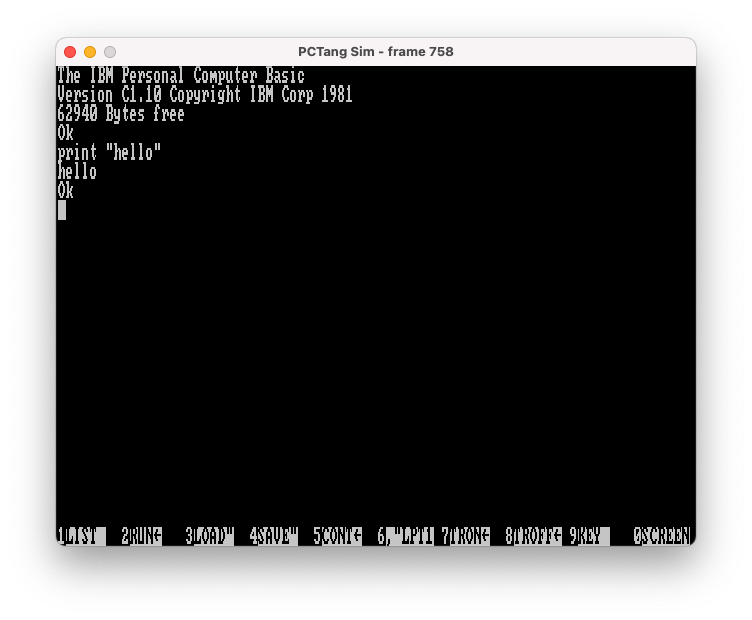
Task: Click the '2RUN' function key label
Action: coord(141,536)
